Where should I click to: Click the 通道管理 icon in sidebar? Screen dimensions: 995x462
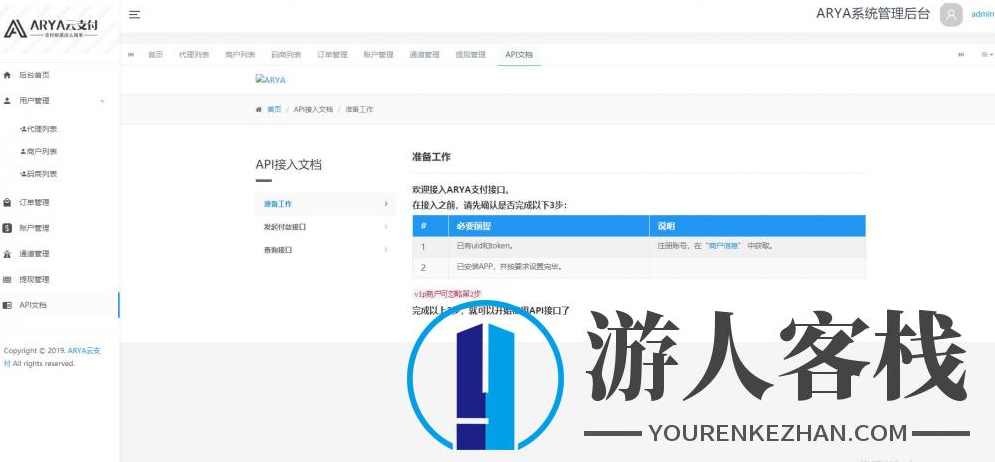point(8,254)
